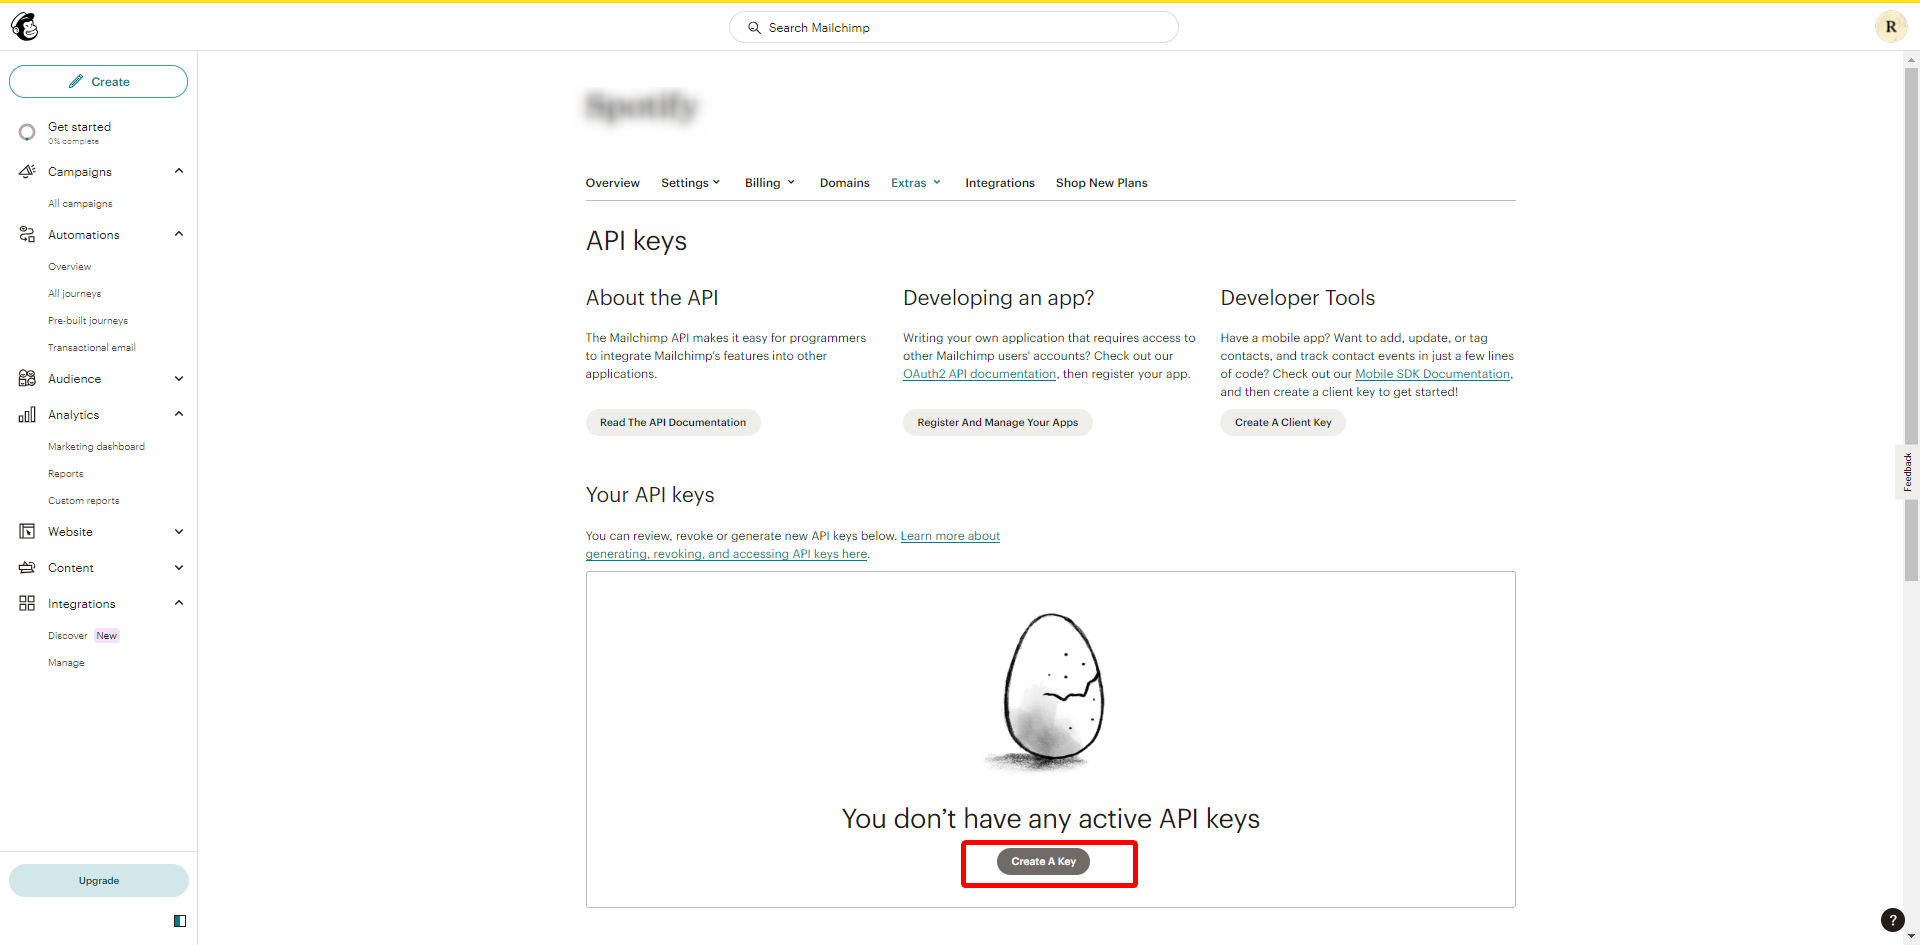Click the Integrations grid icon

click(x=27, y=603)
